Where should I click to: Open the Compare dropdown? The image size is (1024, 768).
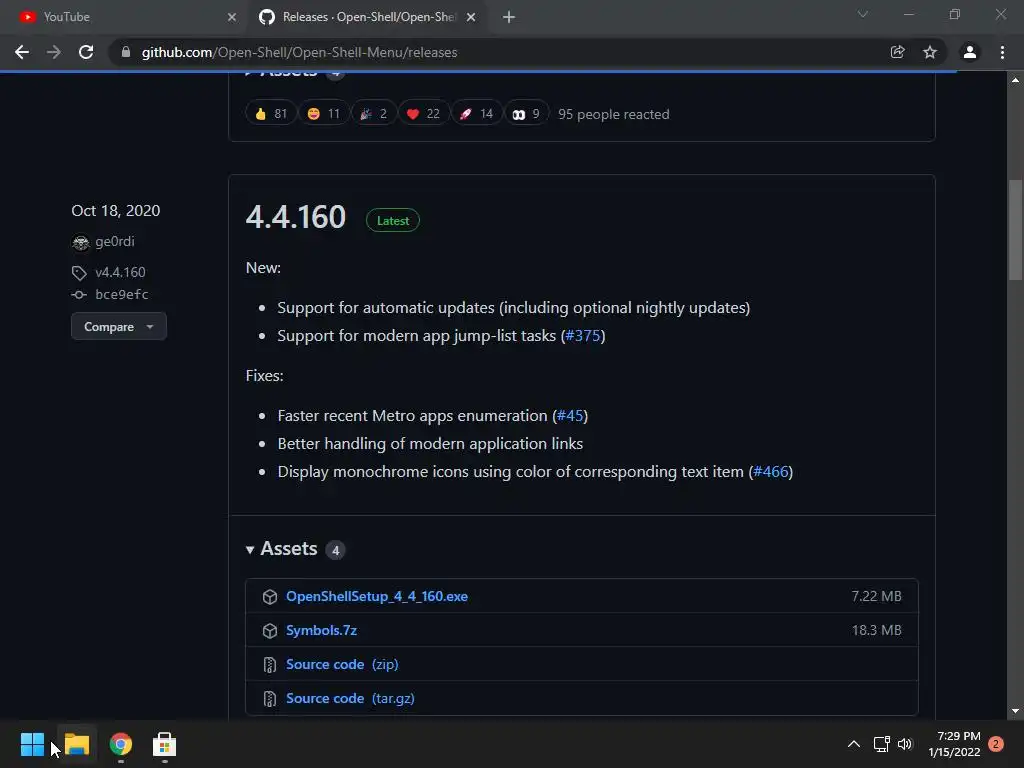pyautogui.click(x=119, y=327)
